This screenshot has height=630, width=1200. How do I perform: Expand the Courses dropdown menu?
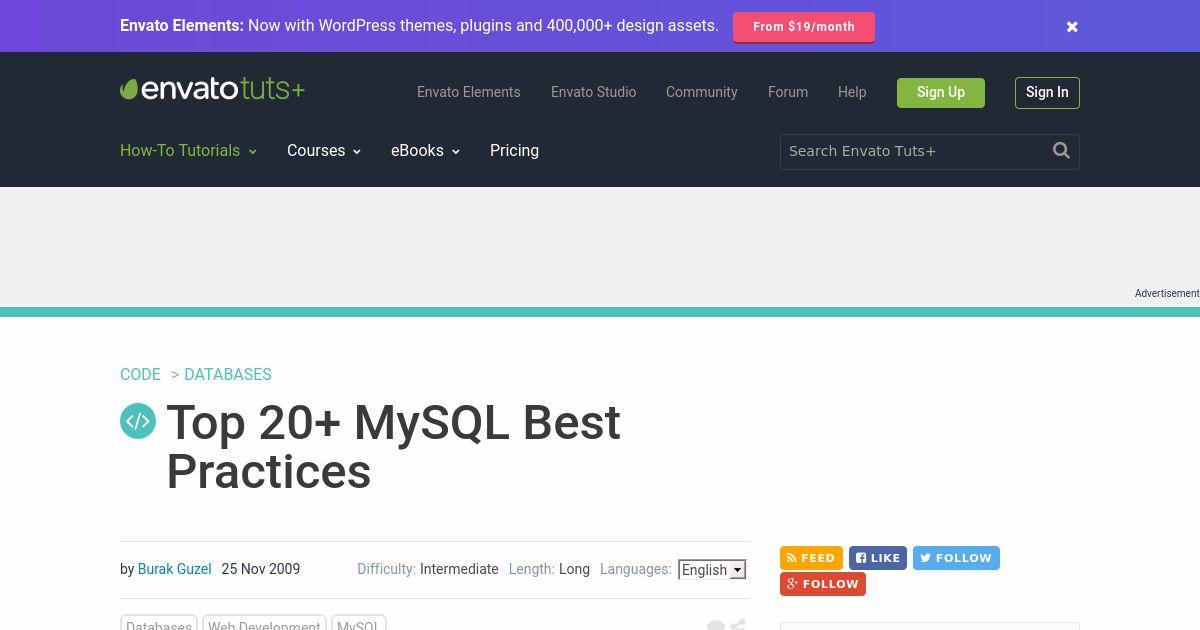pyautogui.click(x=324, y=151)
